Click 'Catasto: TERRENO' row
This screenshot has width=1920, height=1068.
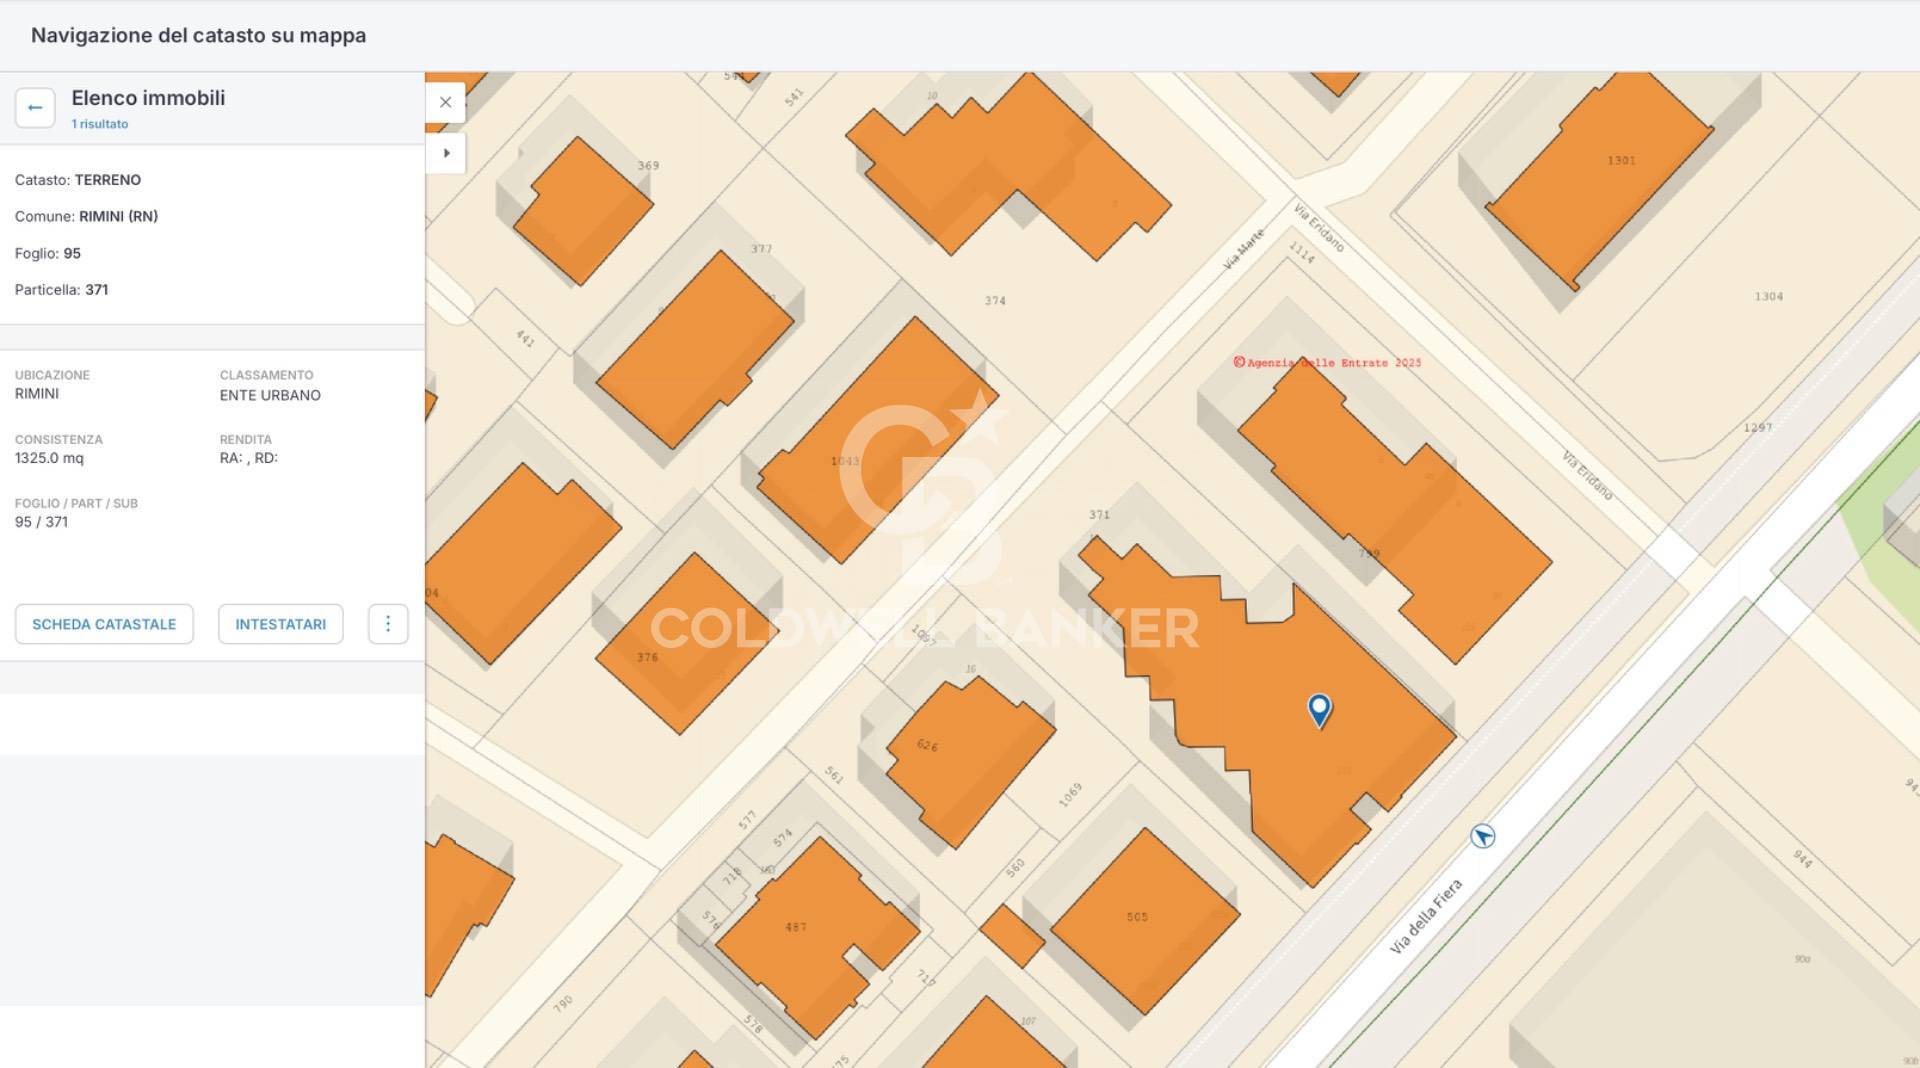78,180
